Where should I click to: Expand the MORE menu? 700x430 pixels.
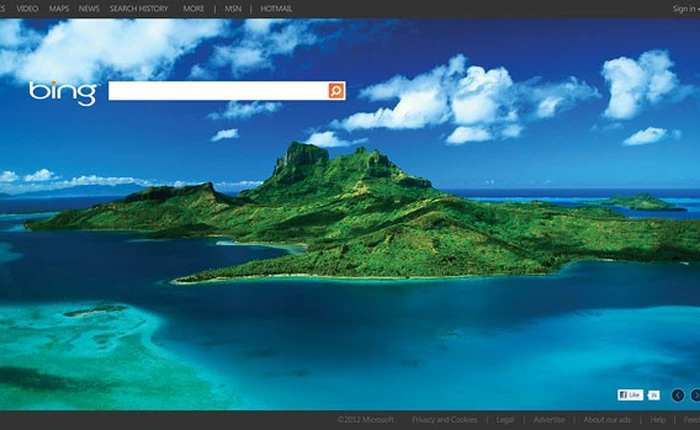[193, 8]
